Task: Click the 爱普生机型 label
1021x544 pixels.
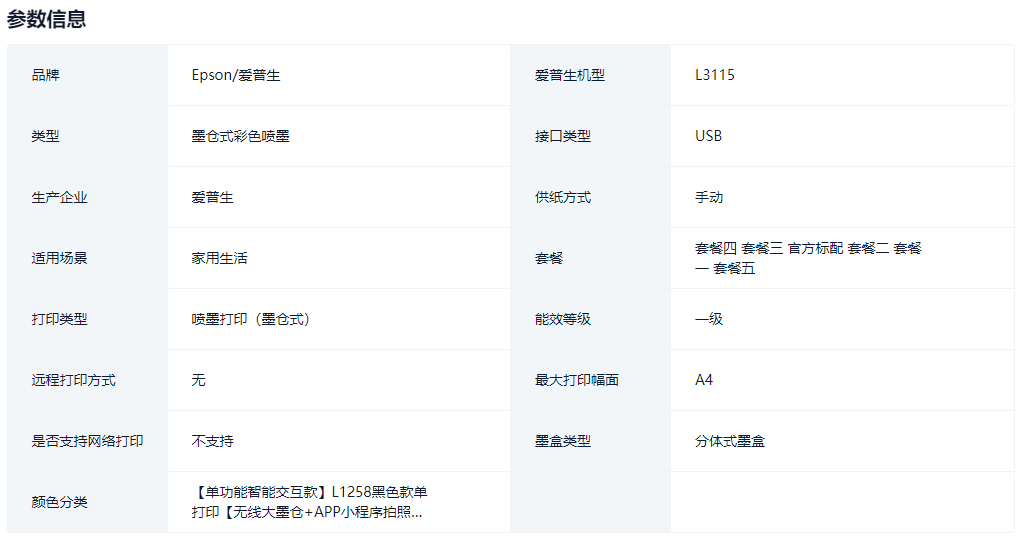Action: point(570,75)
